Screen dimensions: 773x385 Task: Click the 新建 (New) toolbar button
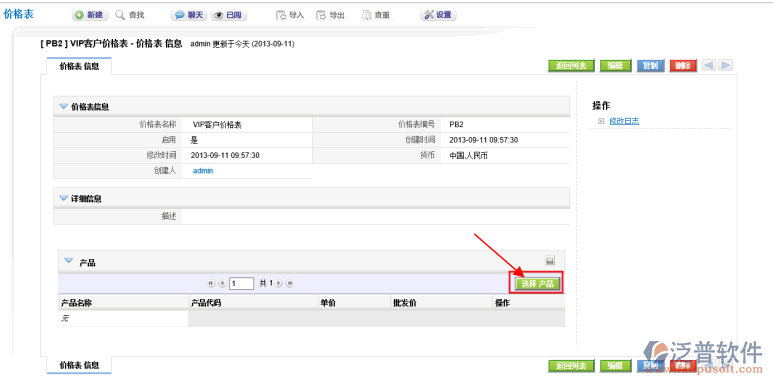[x=90, y=15]
